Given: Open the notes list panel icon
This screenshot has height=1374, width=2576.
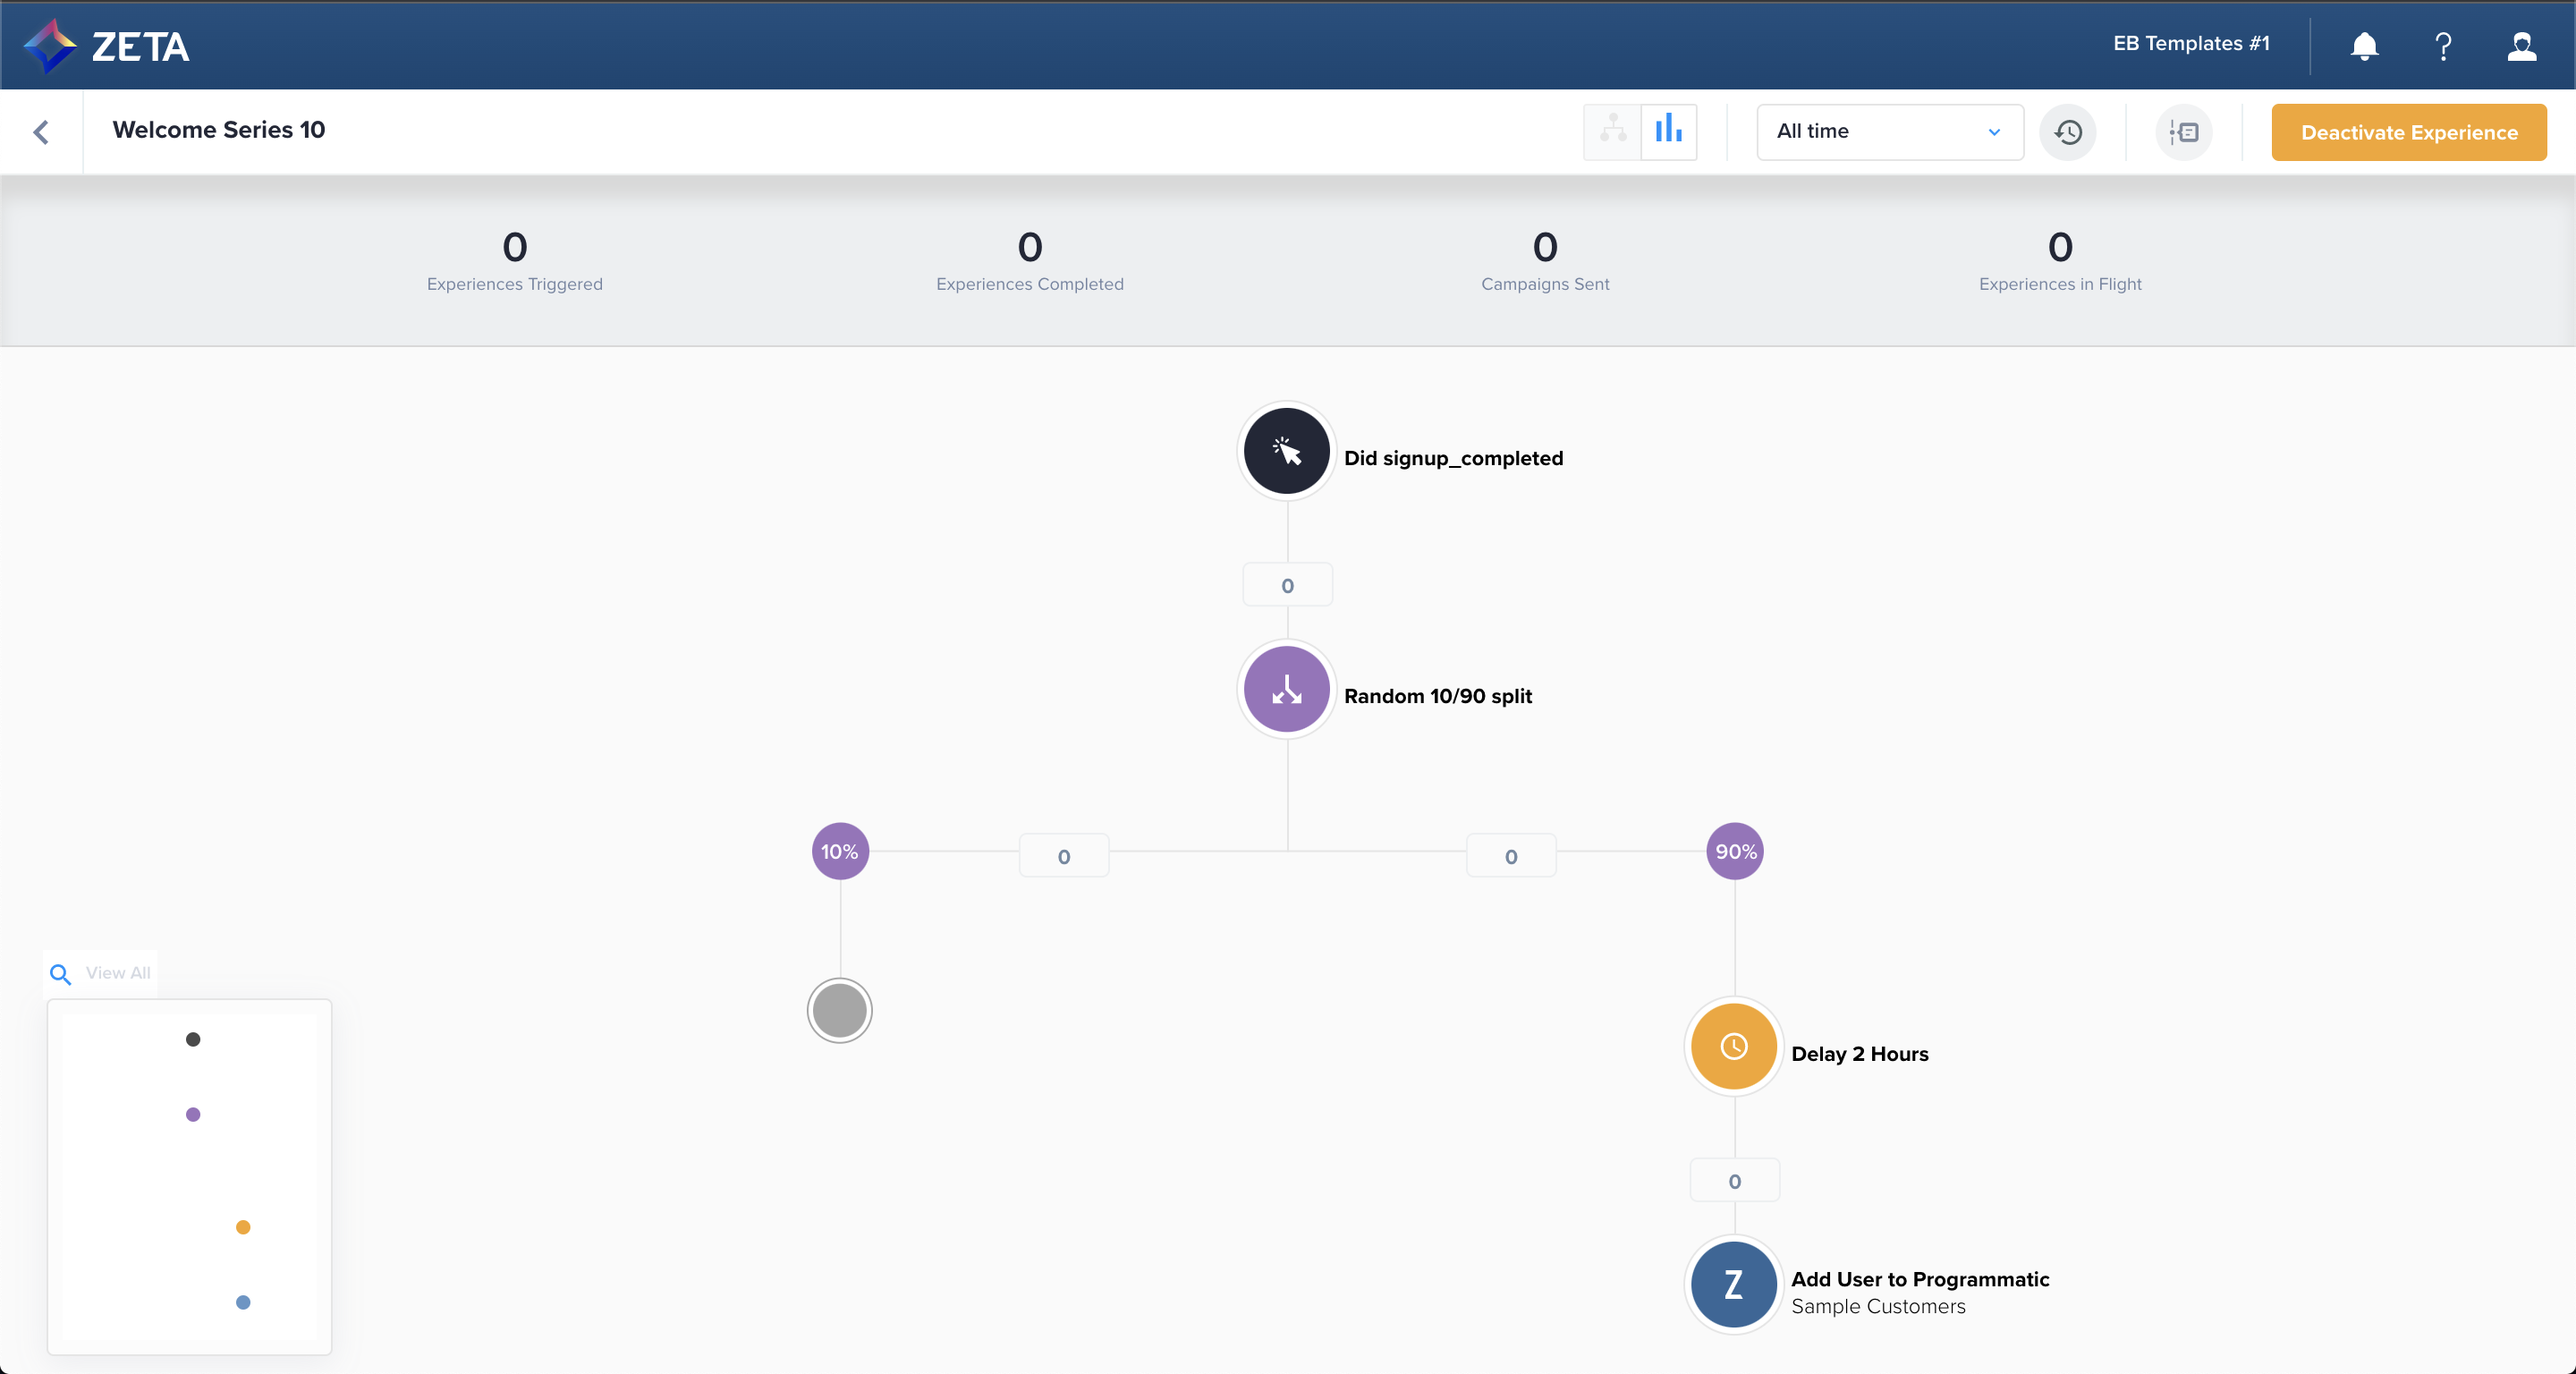Looking at the screenshot, I should [x=2184, y=132].
